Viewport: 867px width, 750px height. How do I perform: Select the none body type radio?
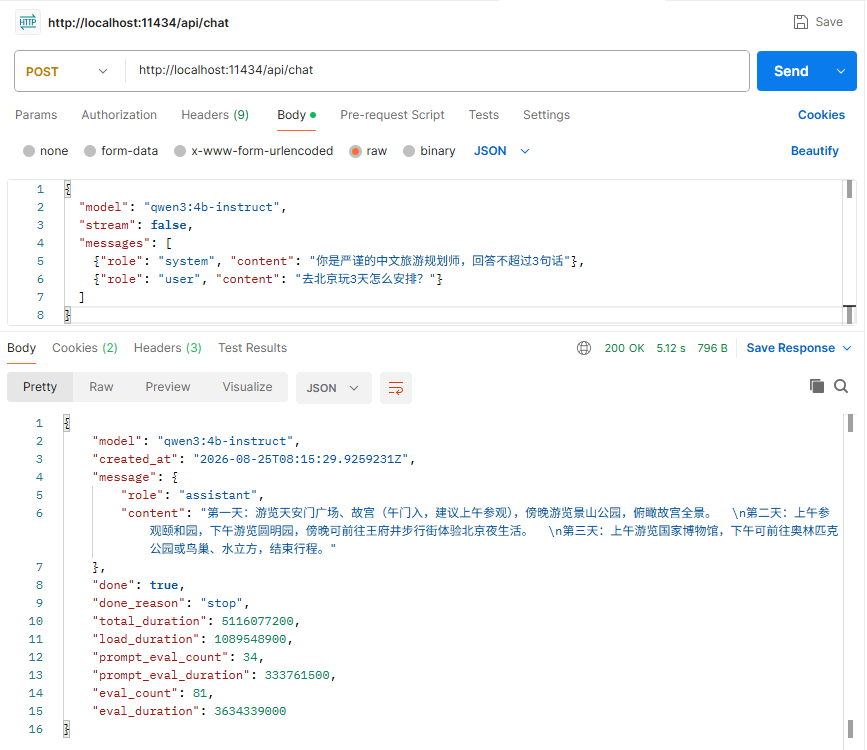[29, 151]
